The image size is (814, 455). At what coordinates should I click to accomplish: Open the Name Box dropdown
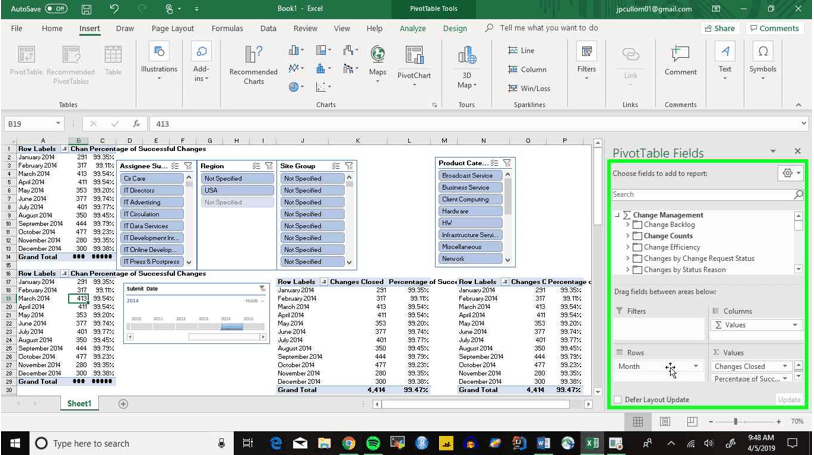[x=58, y=124]
